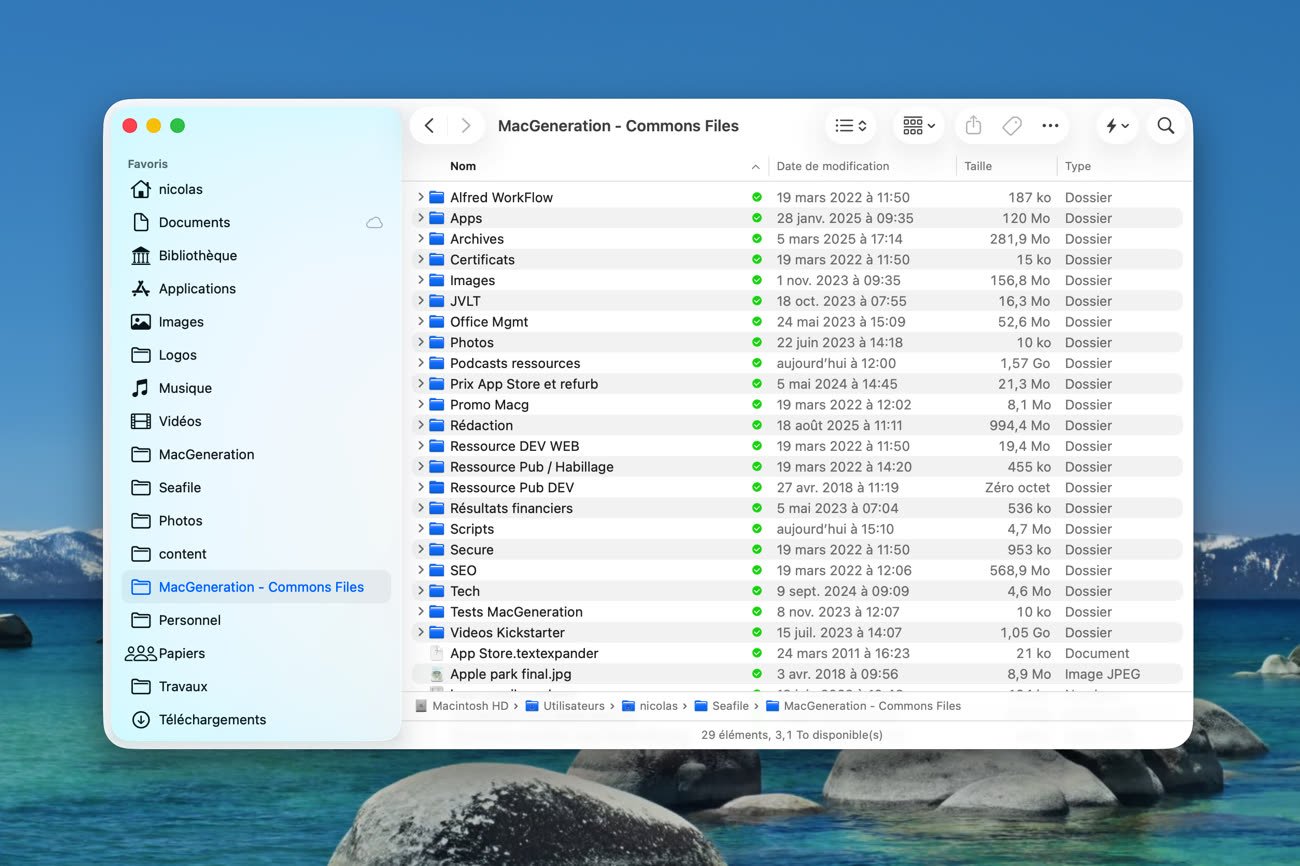Select the Apple park final.jpg file

[510, 674]
